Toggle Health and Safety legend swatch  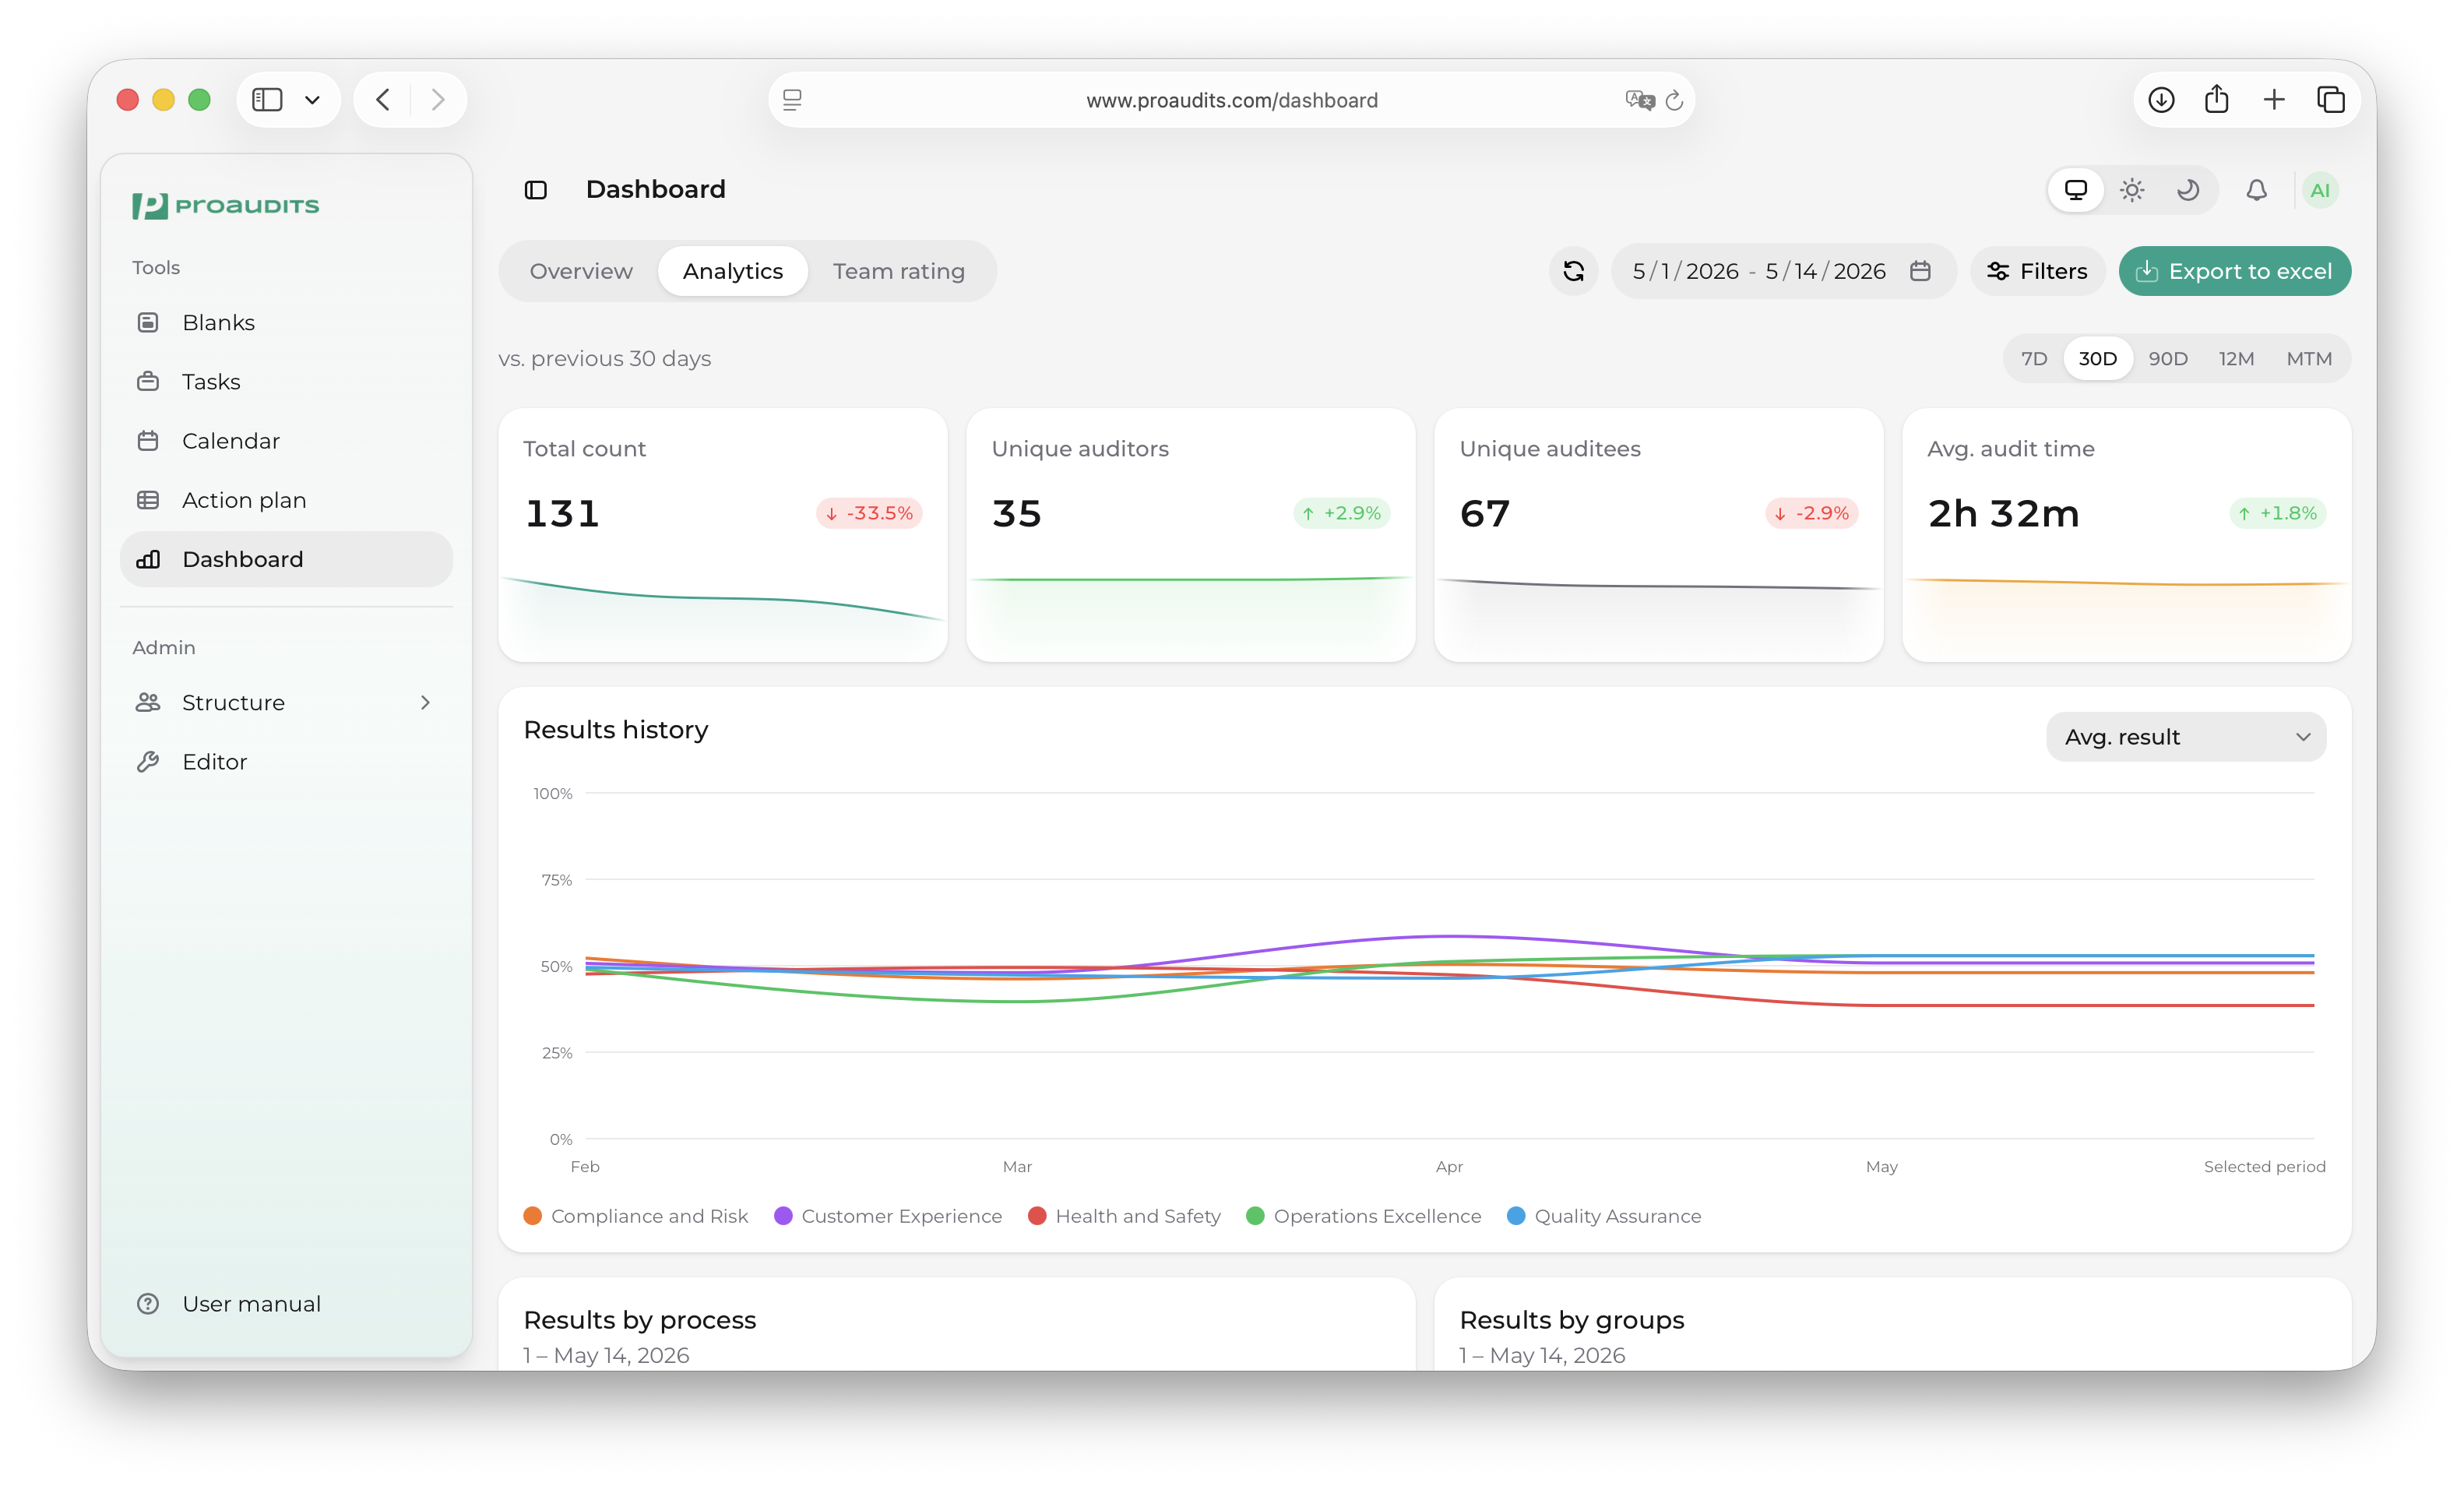click(1037, 1216)
